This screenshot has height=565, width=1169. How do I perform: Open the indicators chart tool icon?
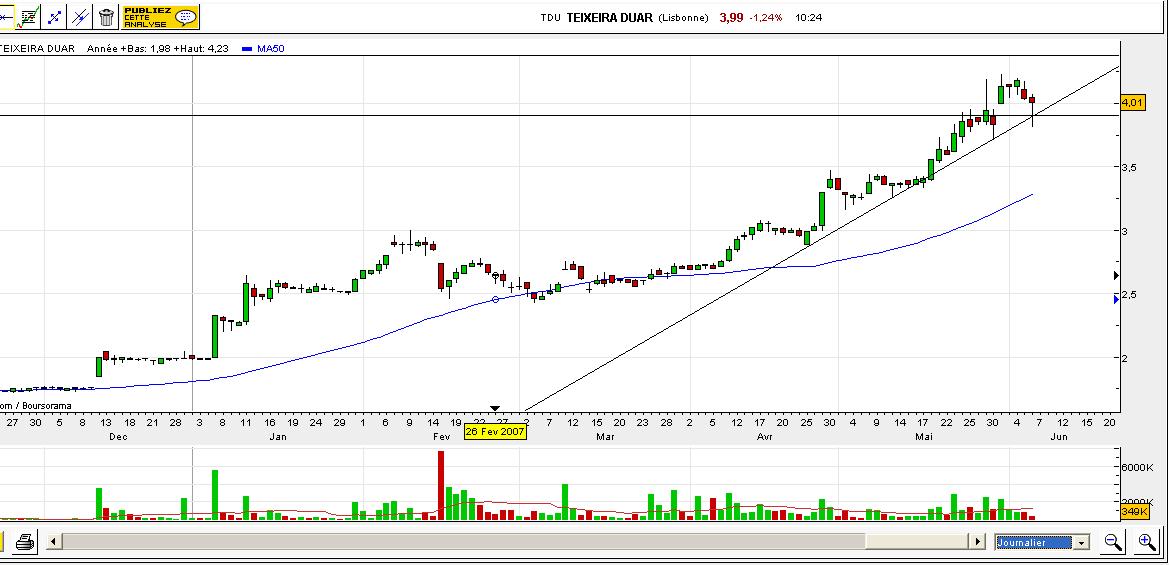coord(28,16)
